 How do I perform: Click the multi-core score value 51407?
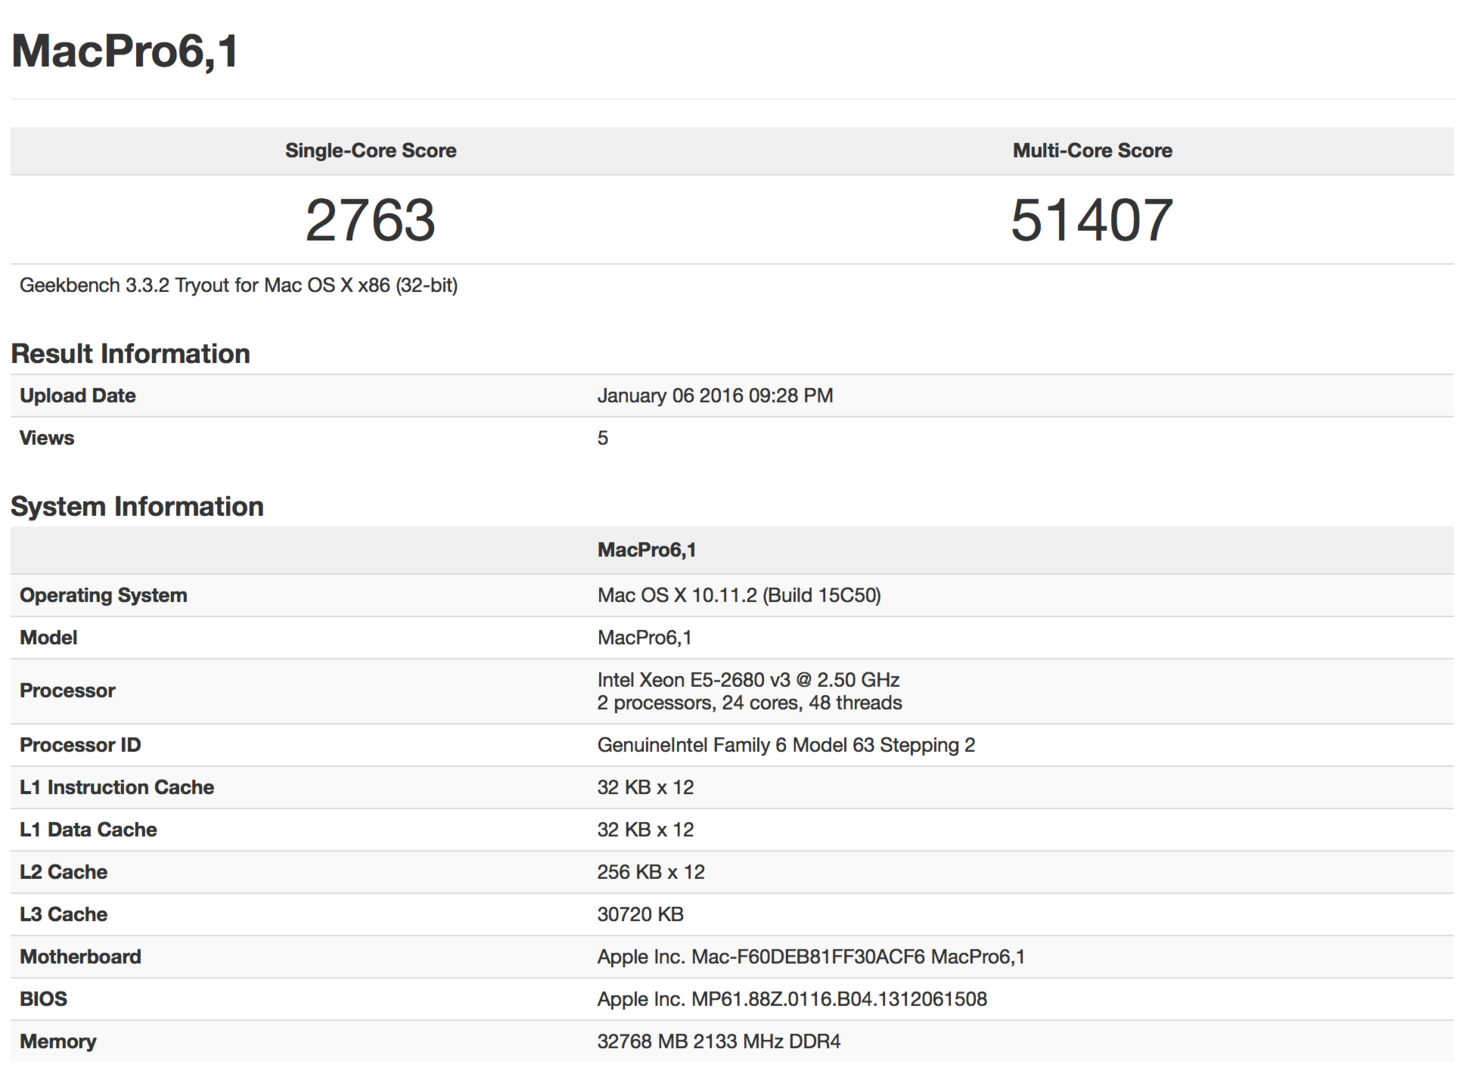[1092, 220]
